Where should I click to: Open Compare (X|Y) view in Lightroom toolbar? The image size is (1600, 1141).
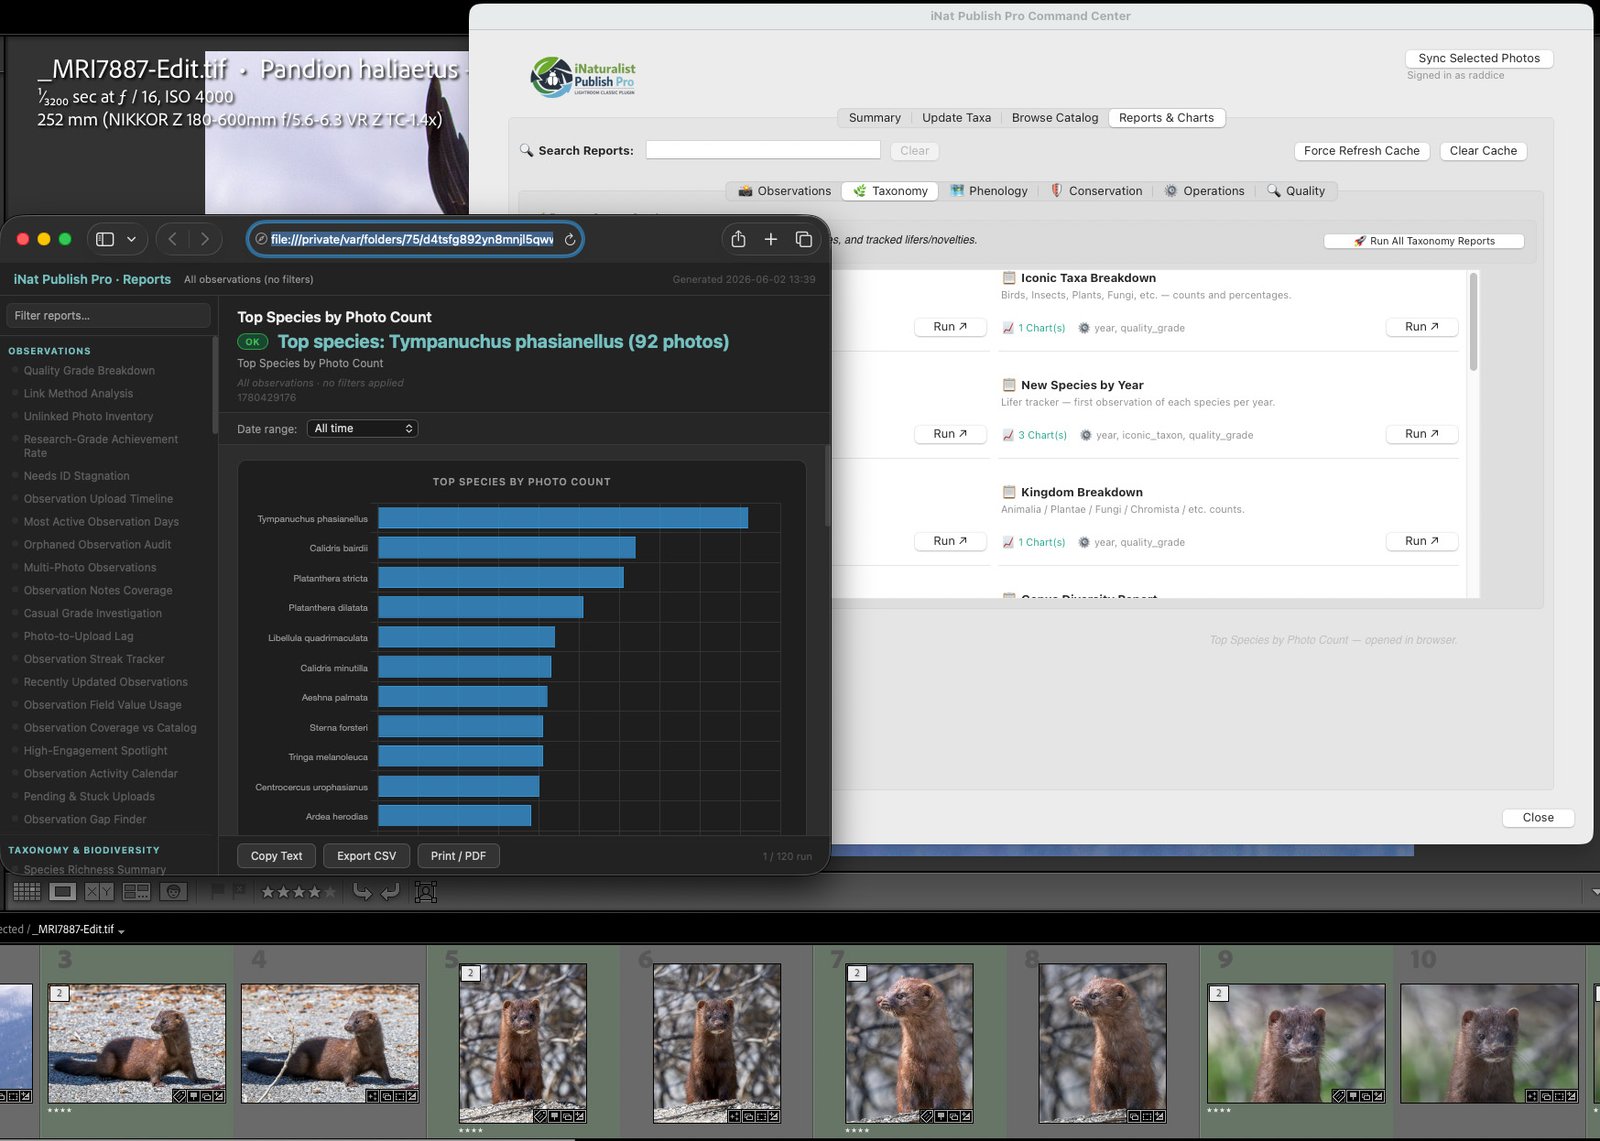[99, 891]
